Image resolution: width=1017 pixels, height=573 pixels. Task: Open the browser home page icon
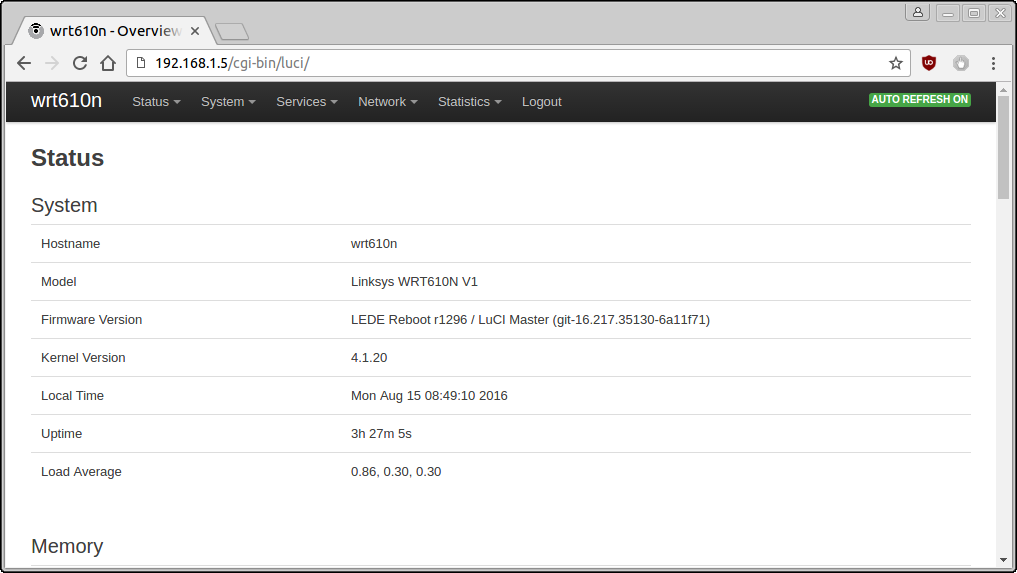coord(108,63)
